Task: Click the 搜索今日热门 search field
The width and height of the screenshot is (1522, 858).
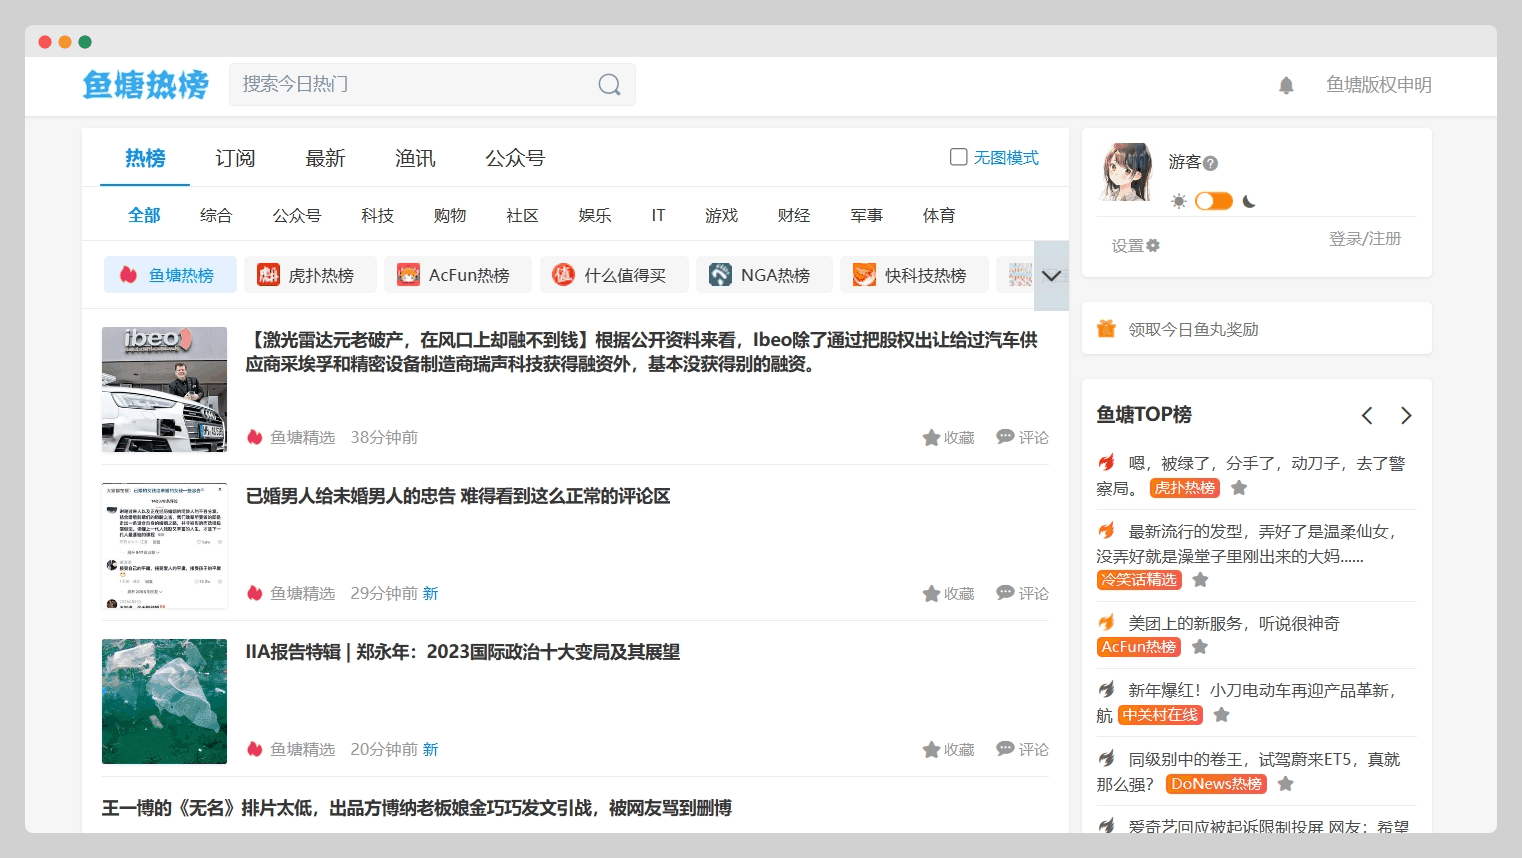Action: (x=415, y=85)
